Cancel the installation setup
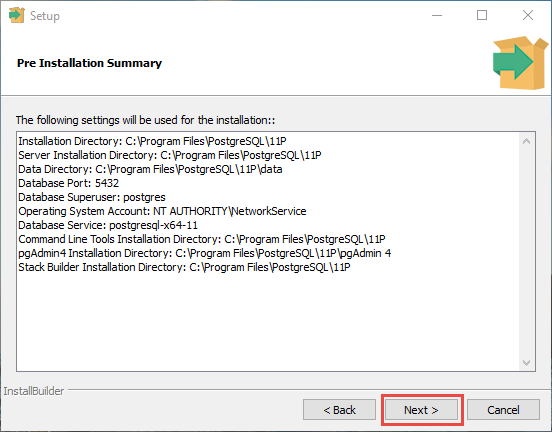Screen dimensions: 552x432 tap(503, 410)
